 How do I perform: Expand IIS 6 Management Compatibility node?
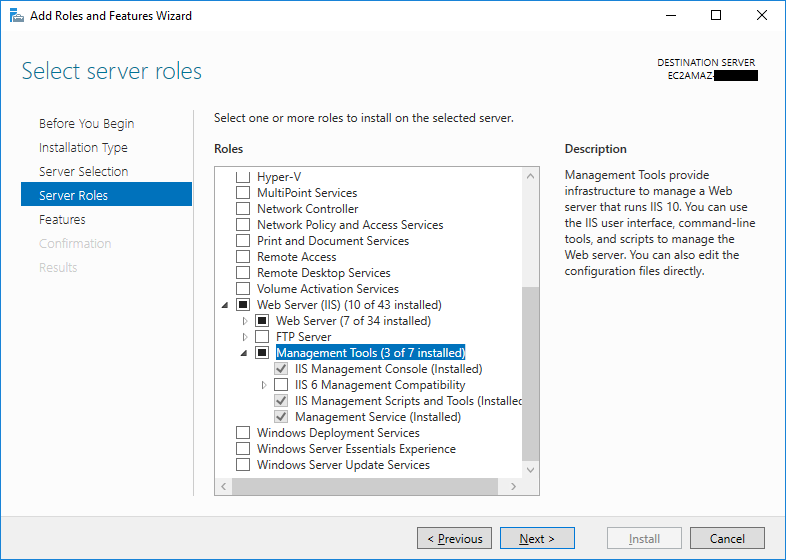(x=264, y=385)
